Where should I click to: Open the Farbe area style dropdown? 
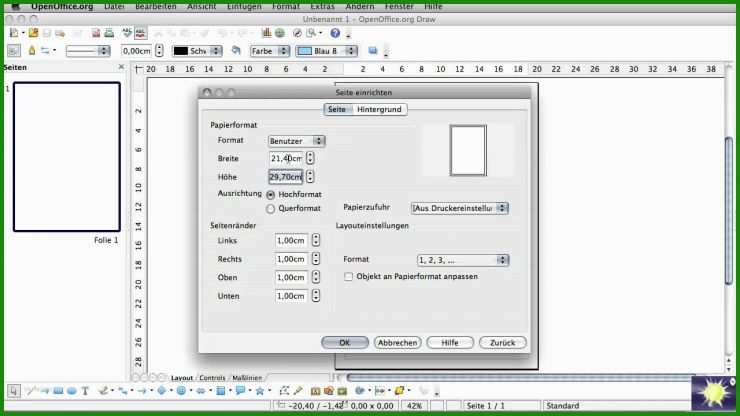click(x=269, y=51)
